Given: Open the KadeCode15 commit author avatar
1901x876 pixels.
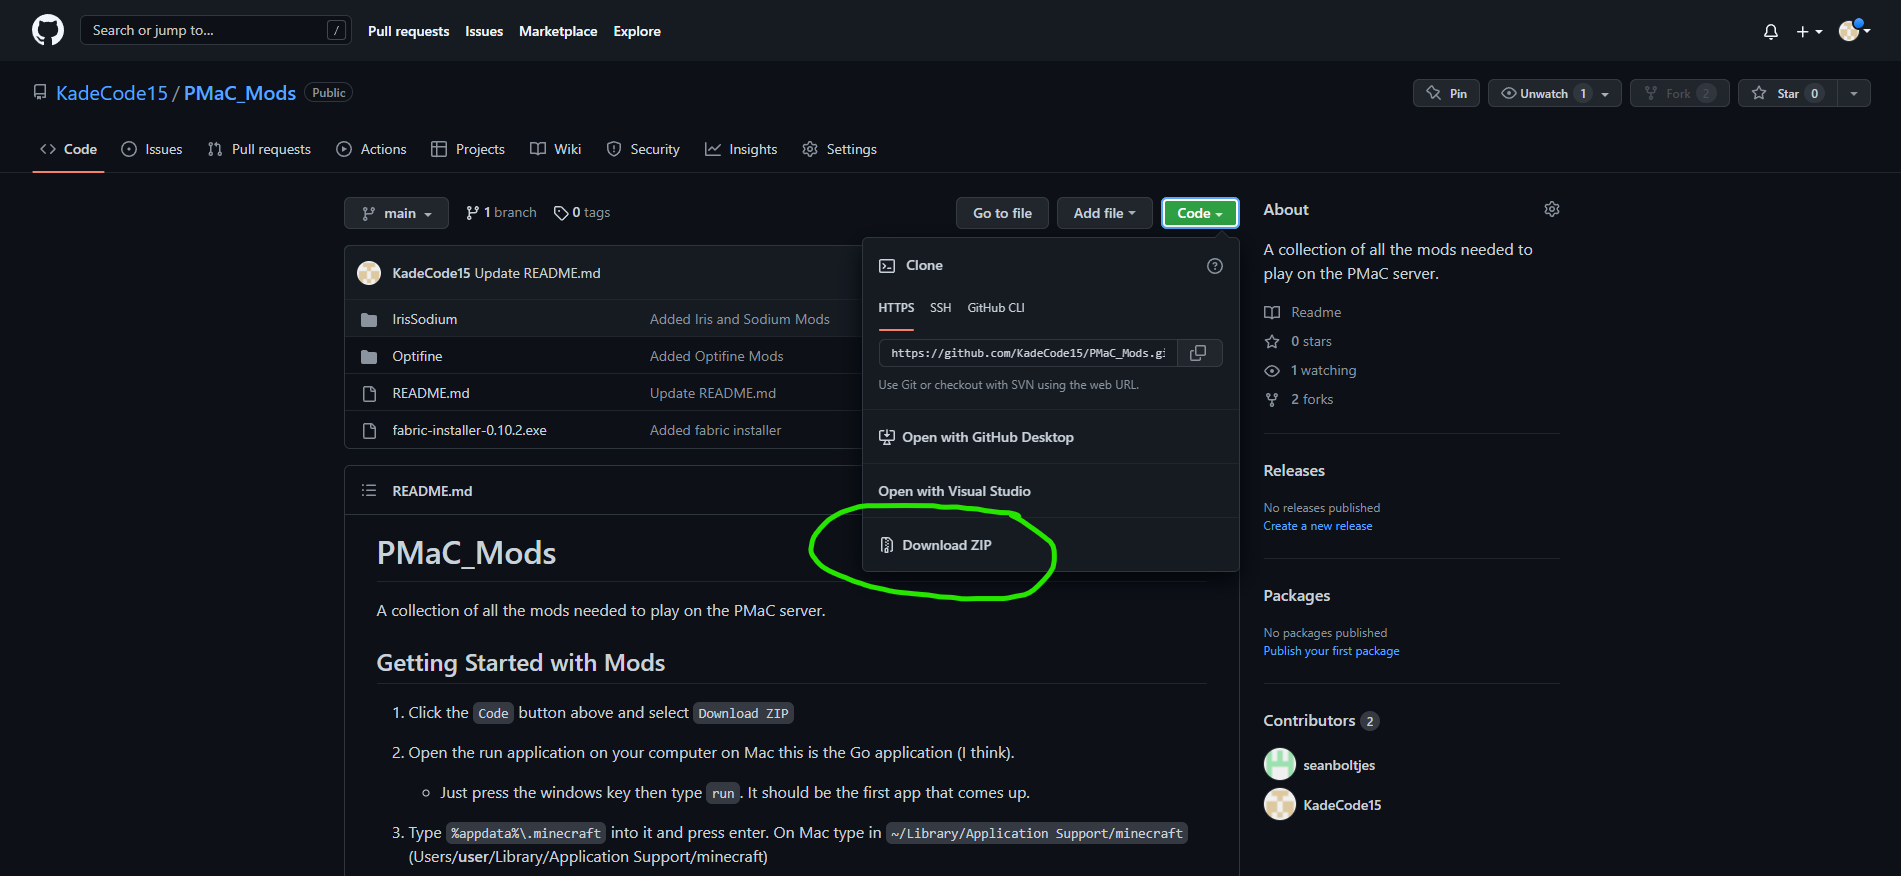Looking at the screenshot, I should [x=369, y=273].
